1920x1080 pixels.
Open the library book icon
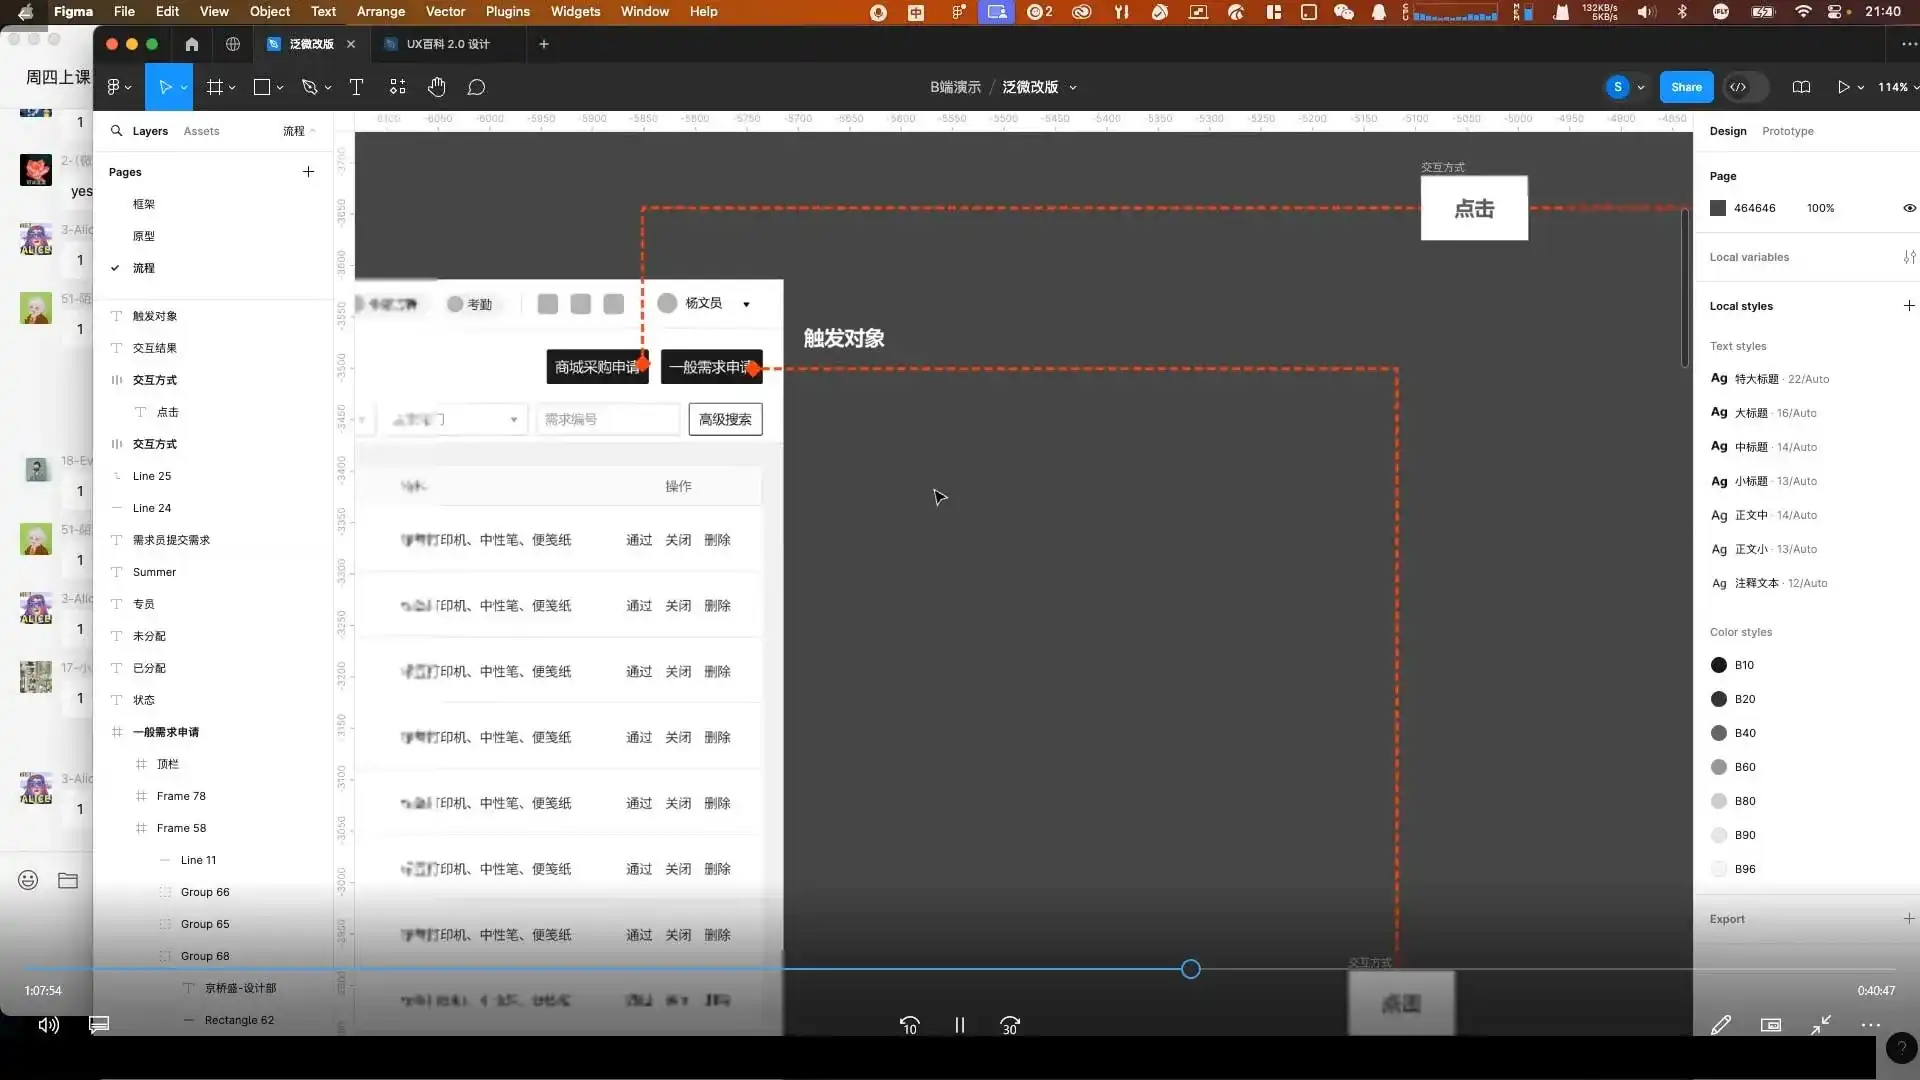point(1801,87)
